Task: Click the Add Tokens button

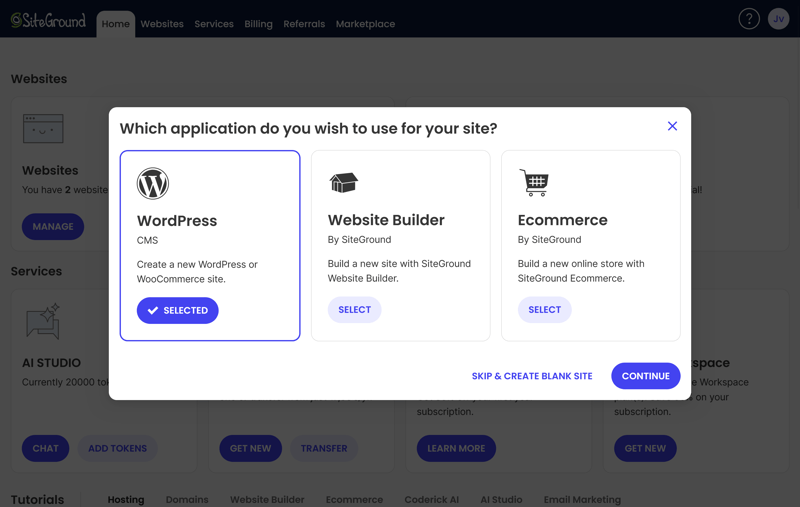Action: (117, 448)
